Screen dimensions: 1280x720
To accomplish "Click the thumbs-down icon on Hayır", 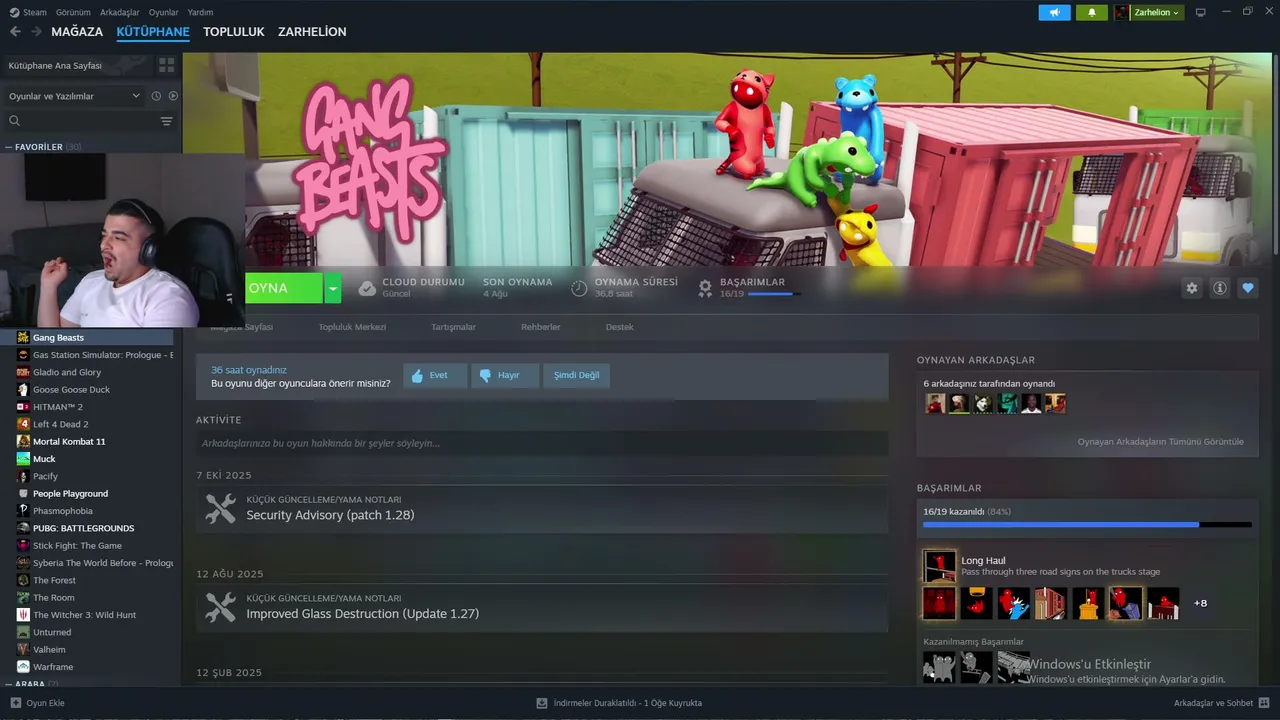I will [x=485, y=375].
